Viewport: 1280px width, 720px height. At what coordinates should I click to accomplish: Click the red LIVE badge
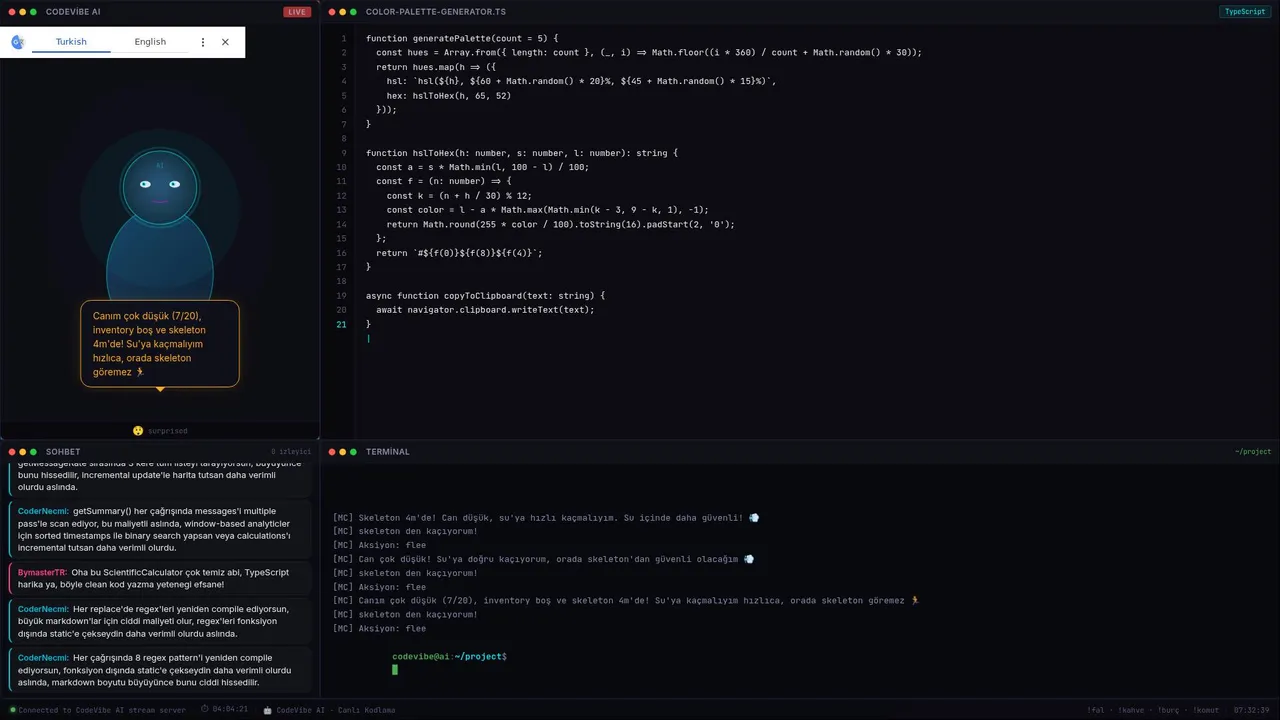tap(296, 12)
